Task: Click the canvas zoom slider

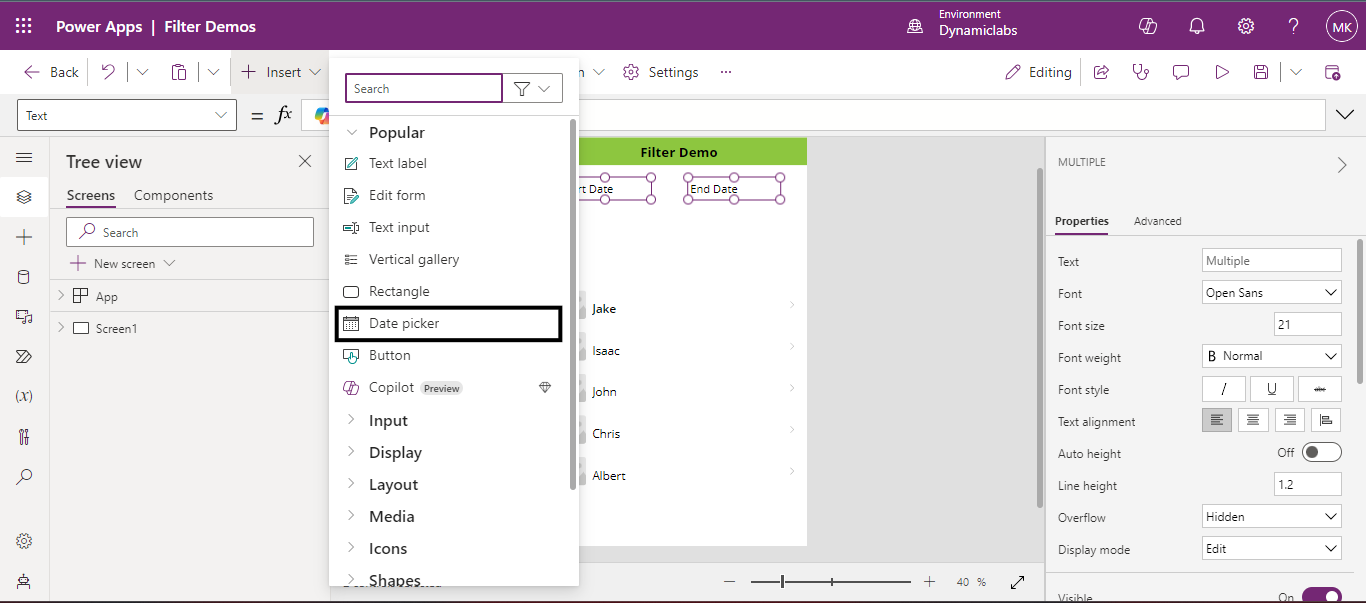Action: click(x=831, y=581)
